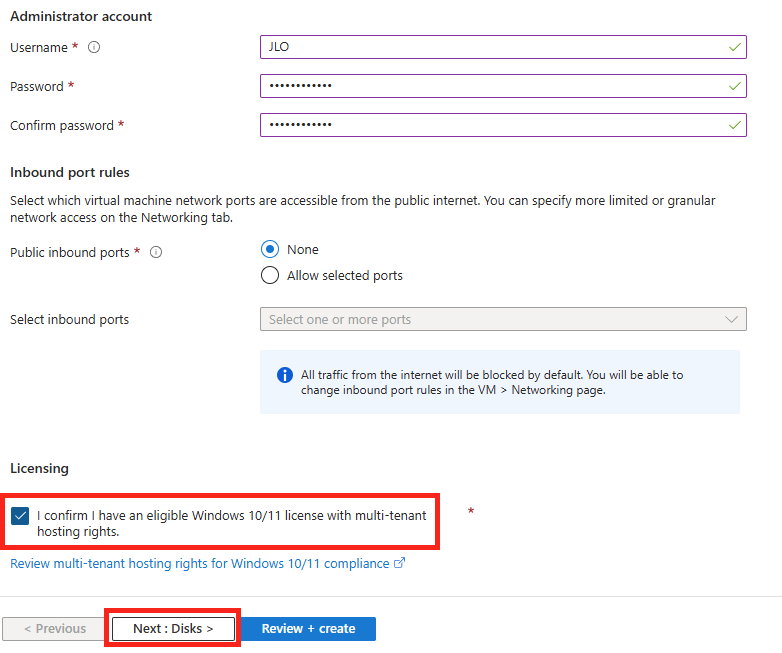
Task: Select Allow selected ports option
Action: (x=270, y=275)
